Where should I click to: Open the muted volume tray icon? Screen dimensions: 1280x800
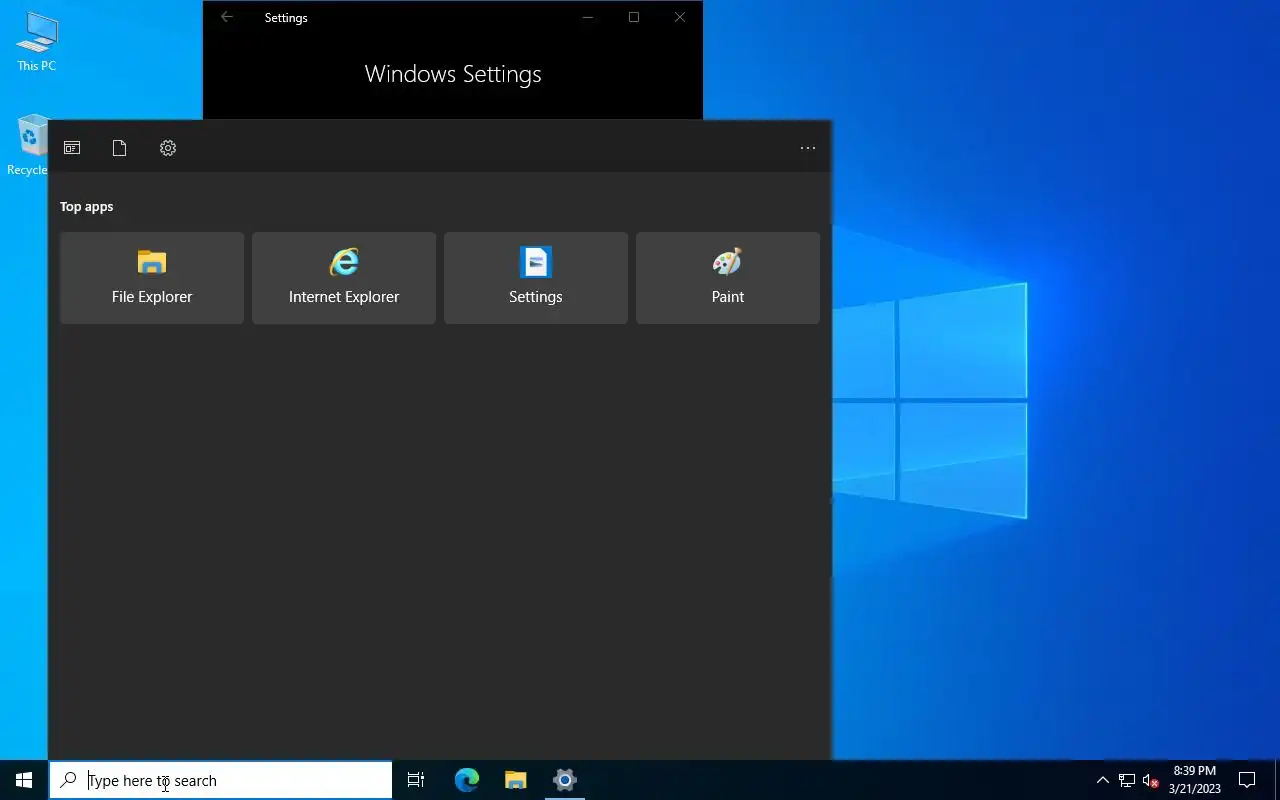click(x=1150, y=780)
